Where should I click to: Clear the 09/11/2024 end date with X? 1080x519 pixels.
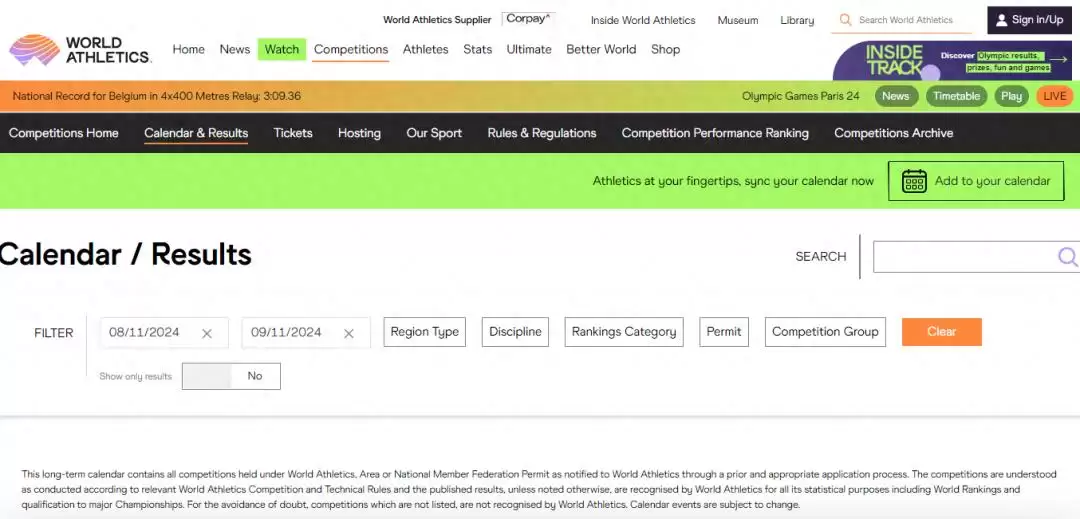[x=349, y=333]
